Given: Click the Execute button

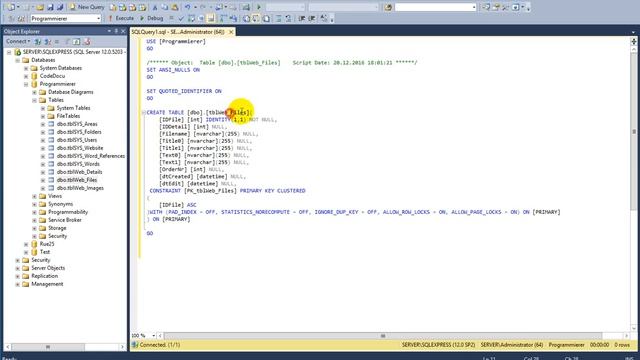Looking at the screenshot, I should click(x=121, y=18).
